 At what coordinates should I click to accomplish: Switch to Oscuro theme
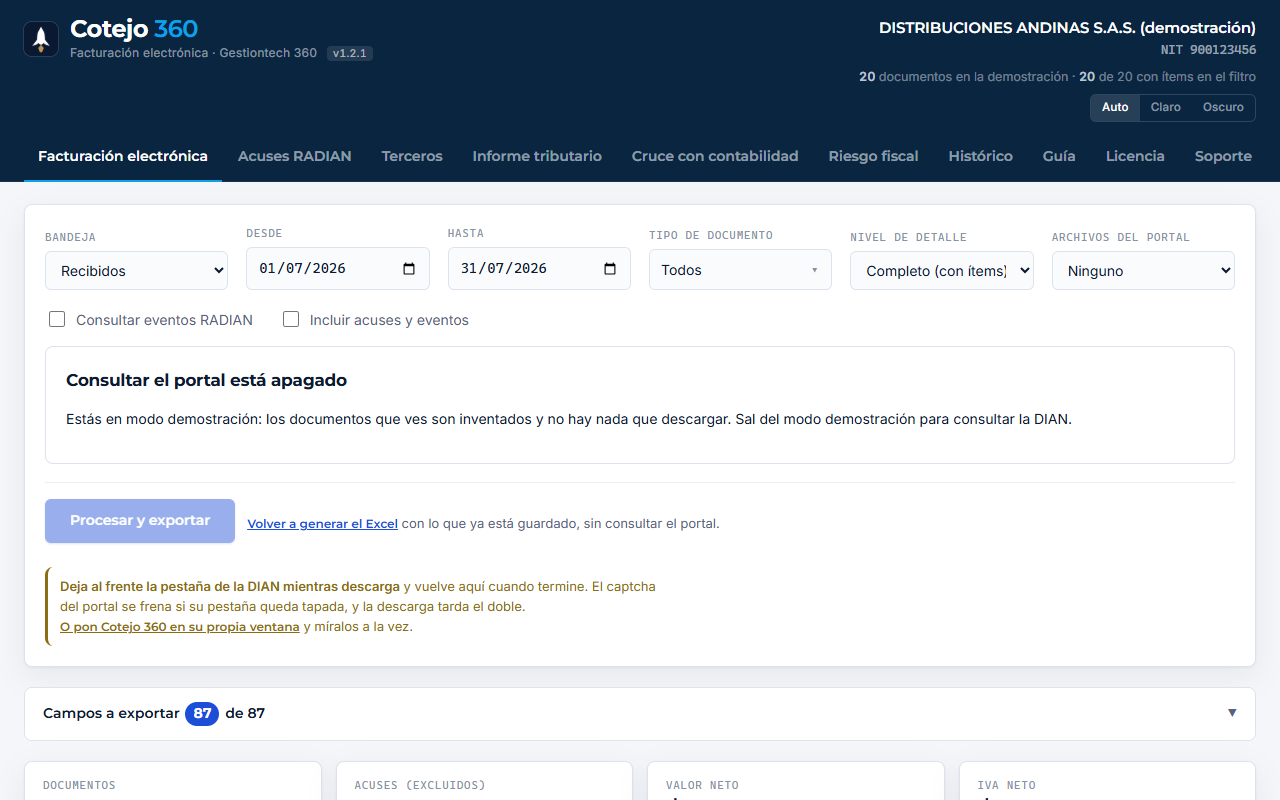pos(1223,107)
